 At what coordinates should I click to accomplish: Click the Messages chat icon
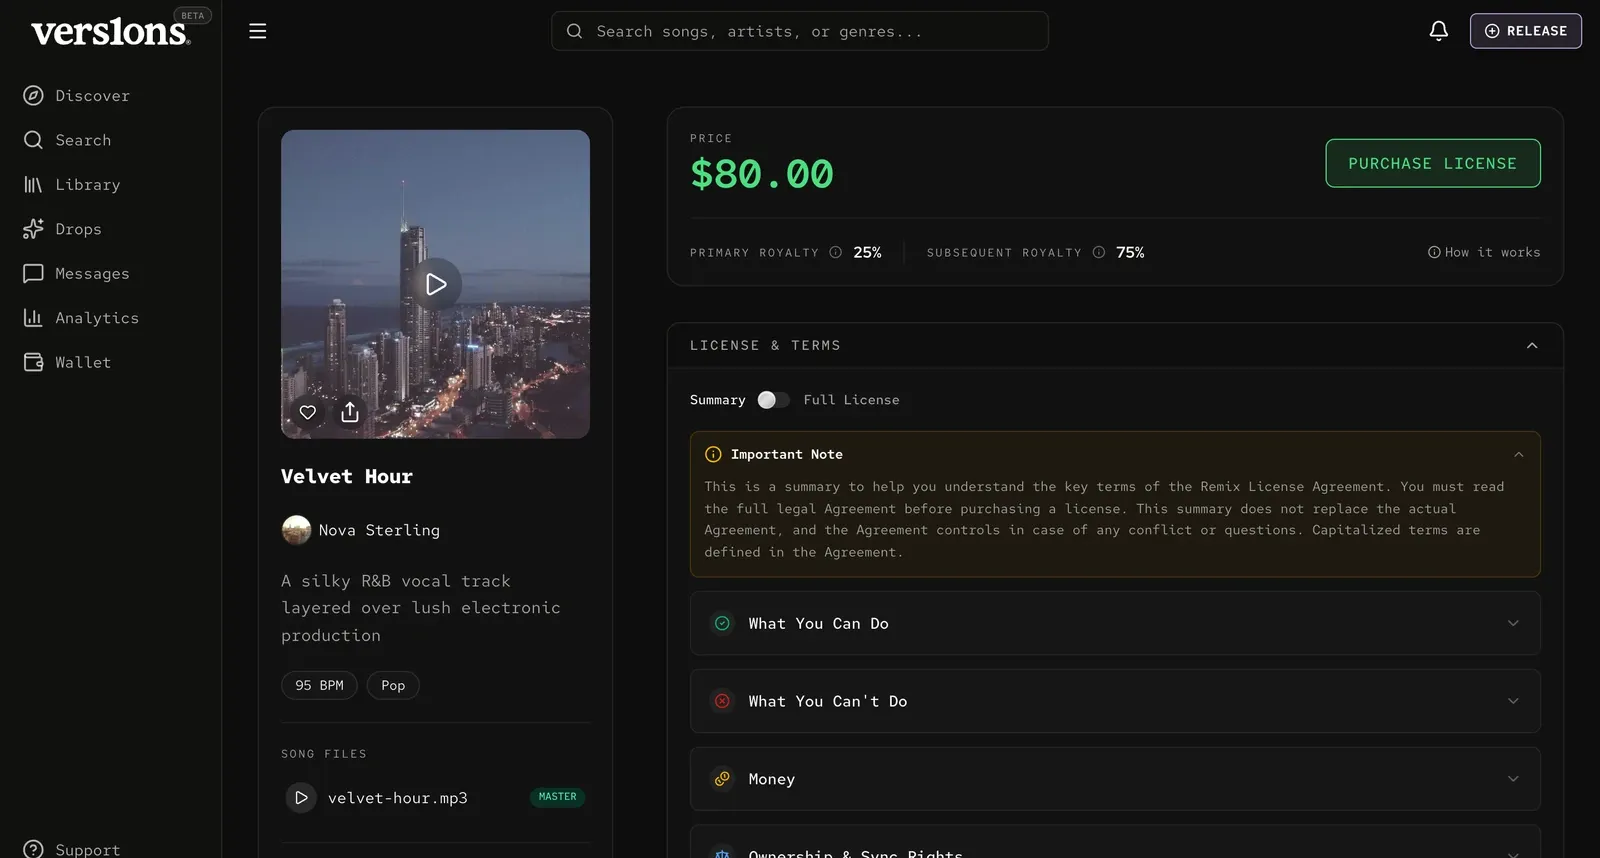[33, 274]
